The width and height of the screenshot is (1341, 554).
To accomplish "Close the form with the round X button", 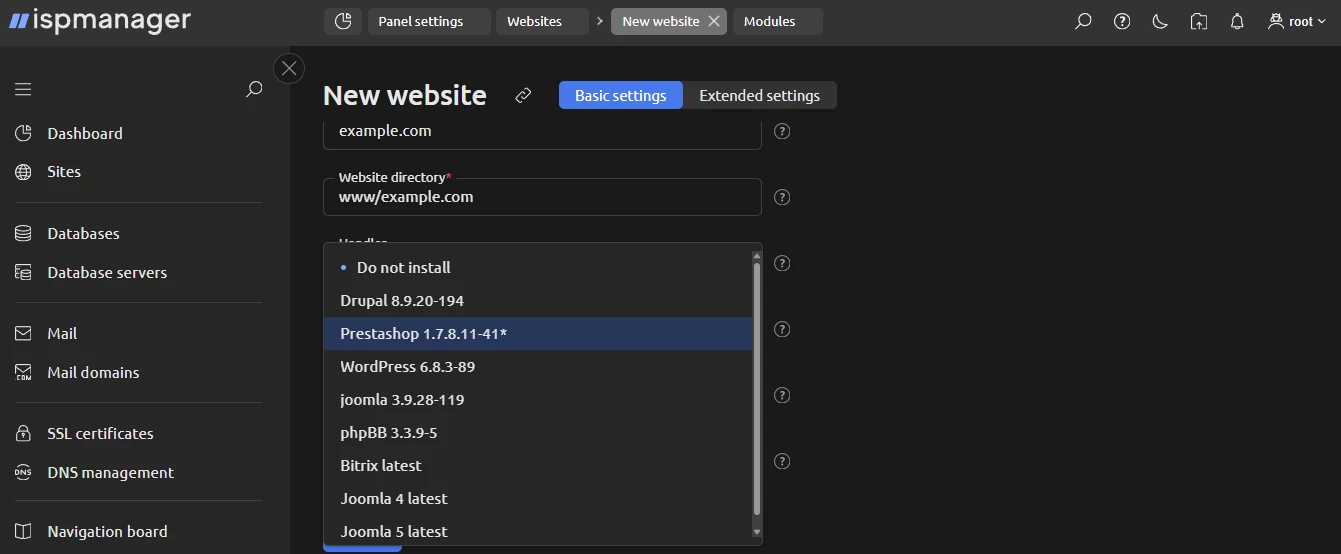I will tap(289, 68).
